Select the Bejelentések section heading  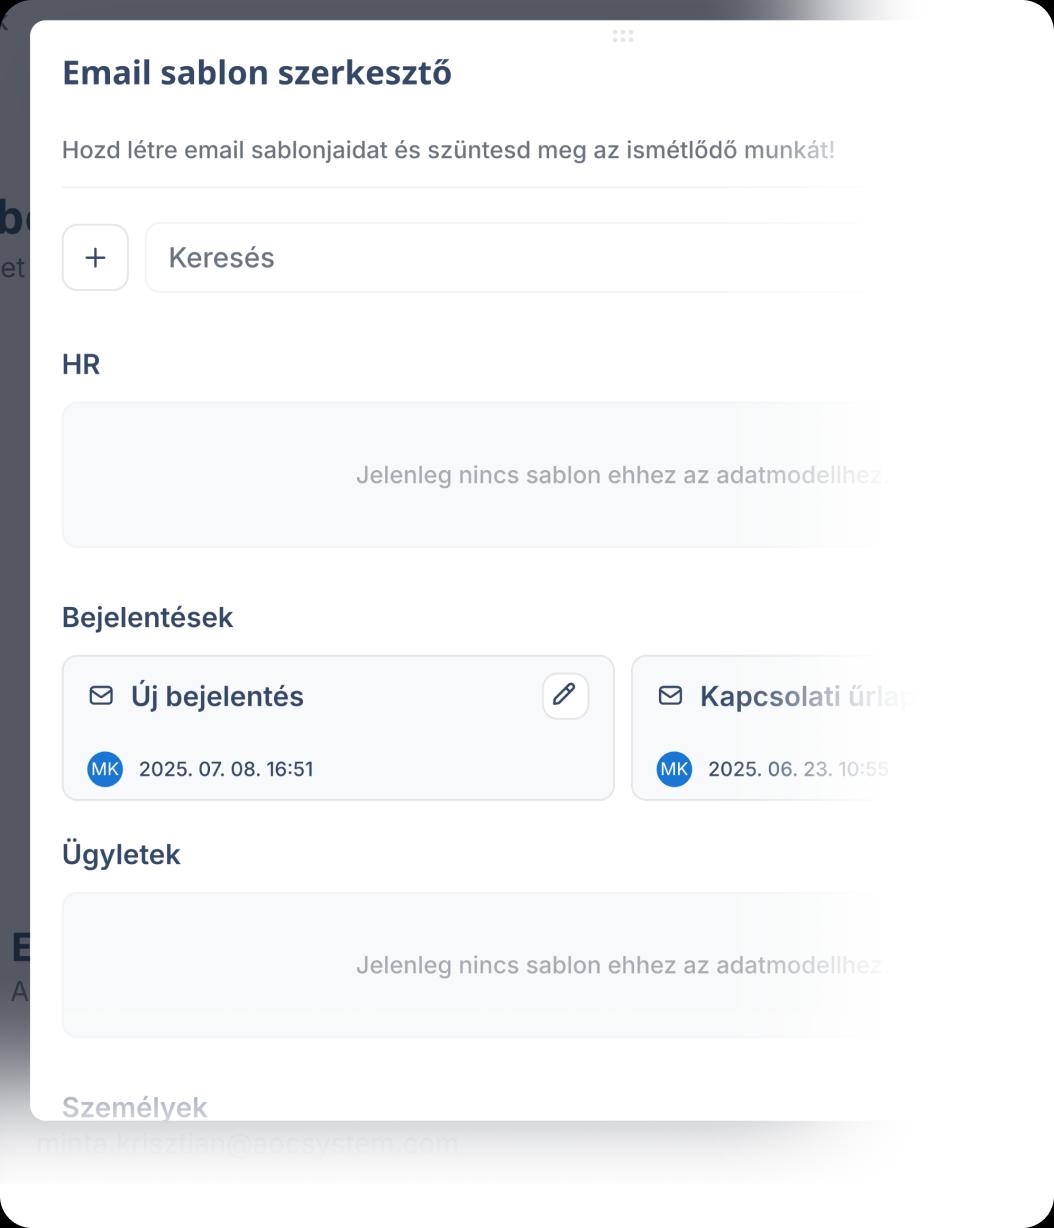[147, 617]
